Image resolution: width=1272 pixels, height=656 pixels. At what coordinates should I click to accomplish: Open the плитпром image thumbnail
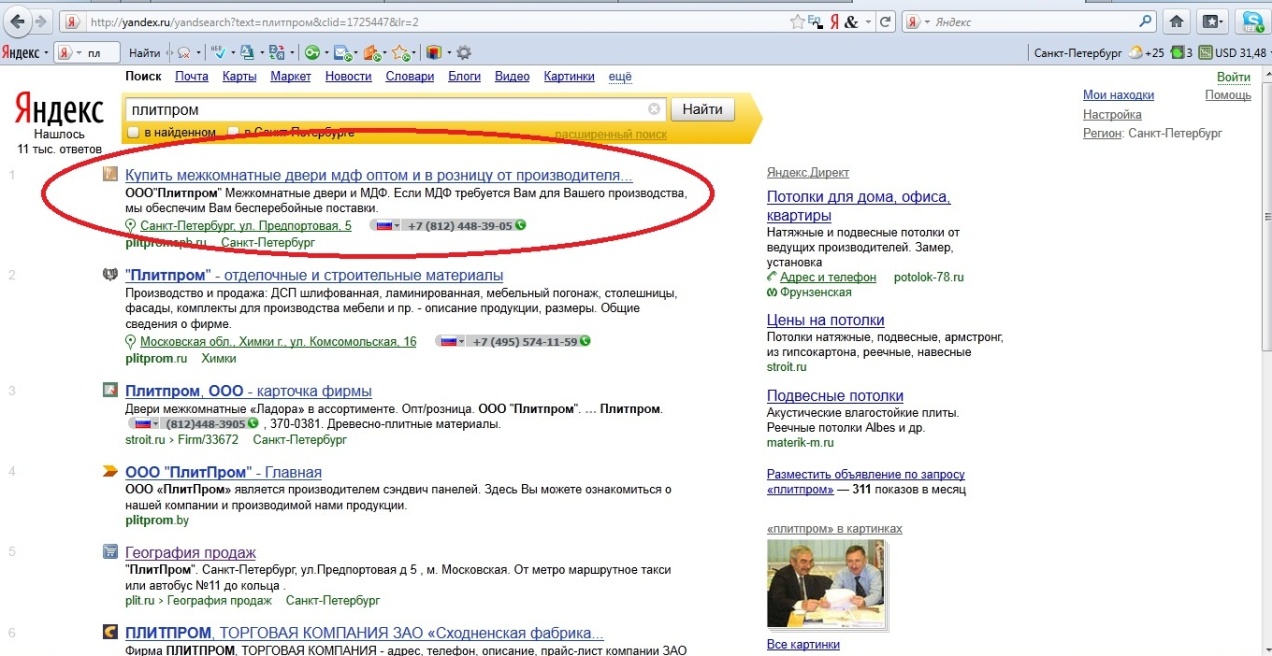[825, 583]
